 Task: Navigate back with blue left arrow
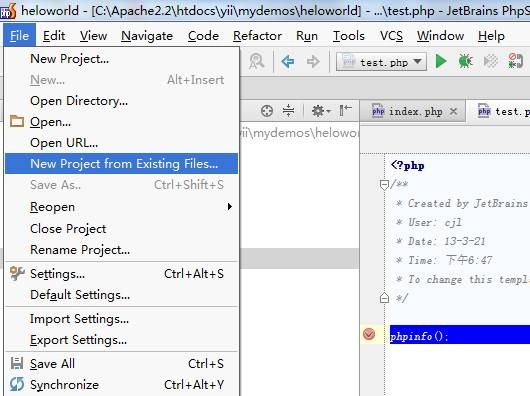coord(288,62)
